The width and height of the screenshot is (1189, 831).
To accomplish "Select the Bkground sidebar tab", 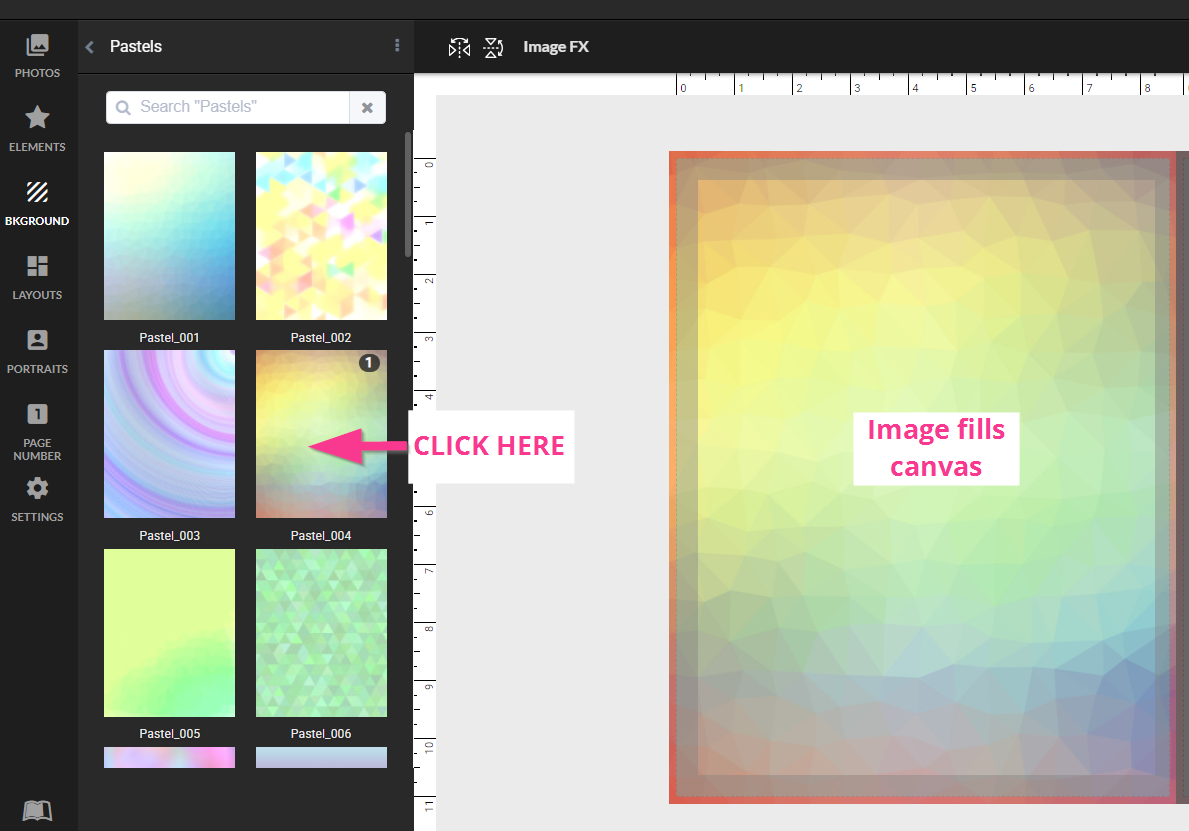I will click(37, 204).
